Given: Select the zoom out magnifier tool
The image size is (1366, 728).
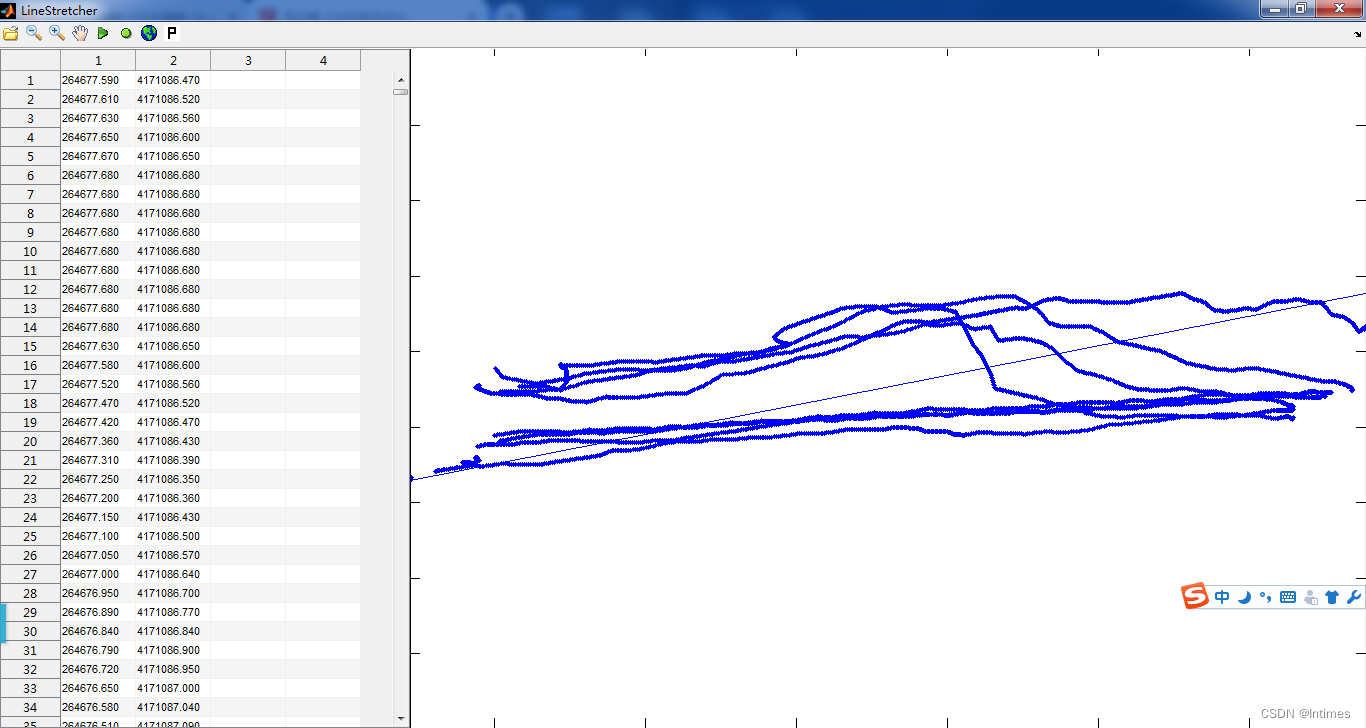Looking at the screenshot, I should [x=32, y=32].
